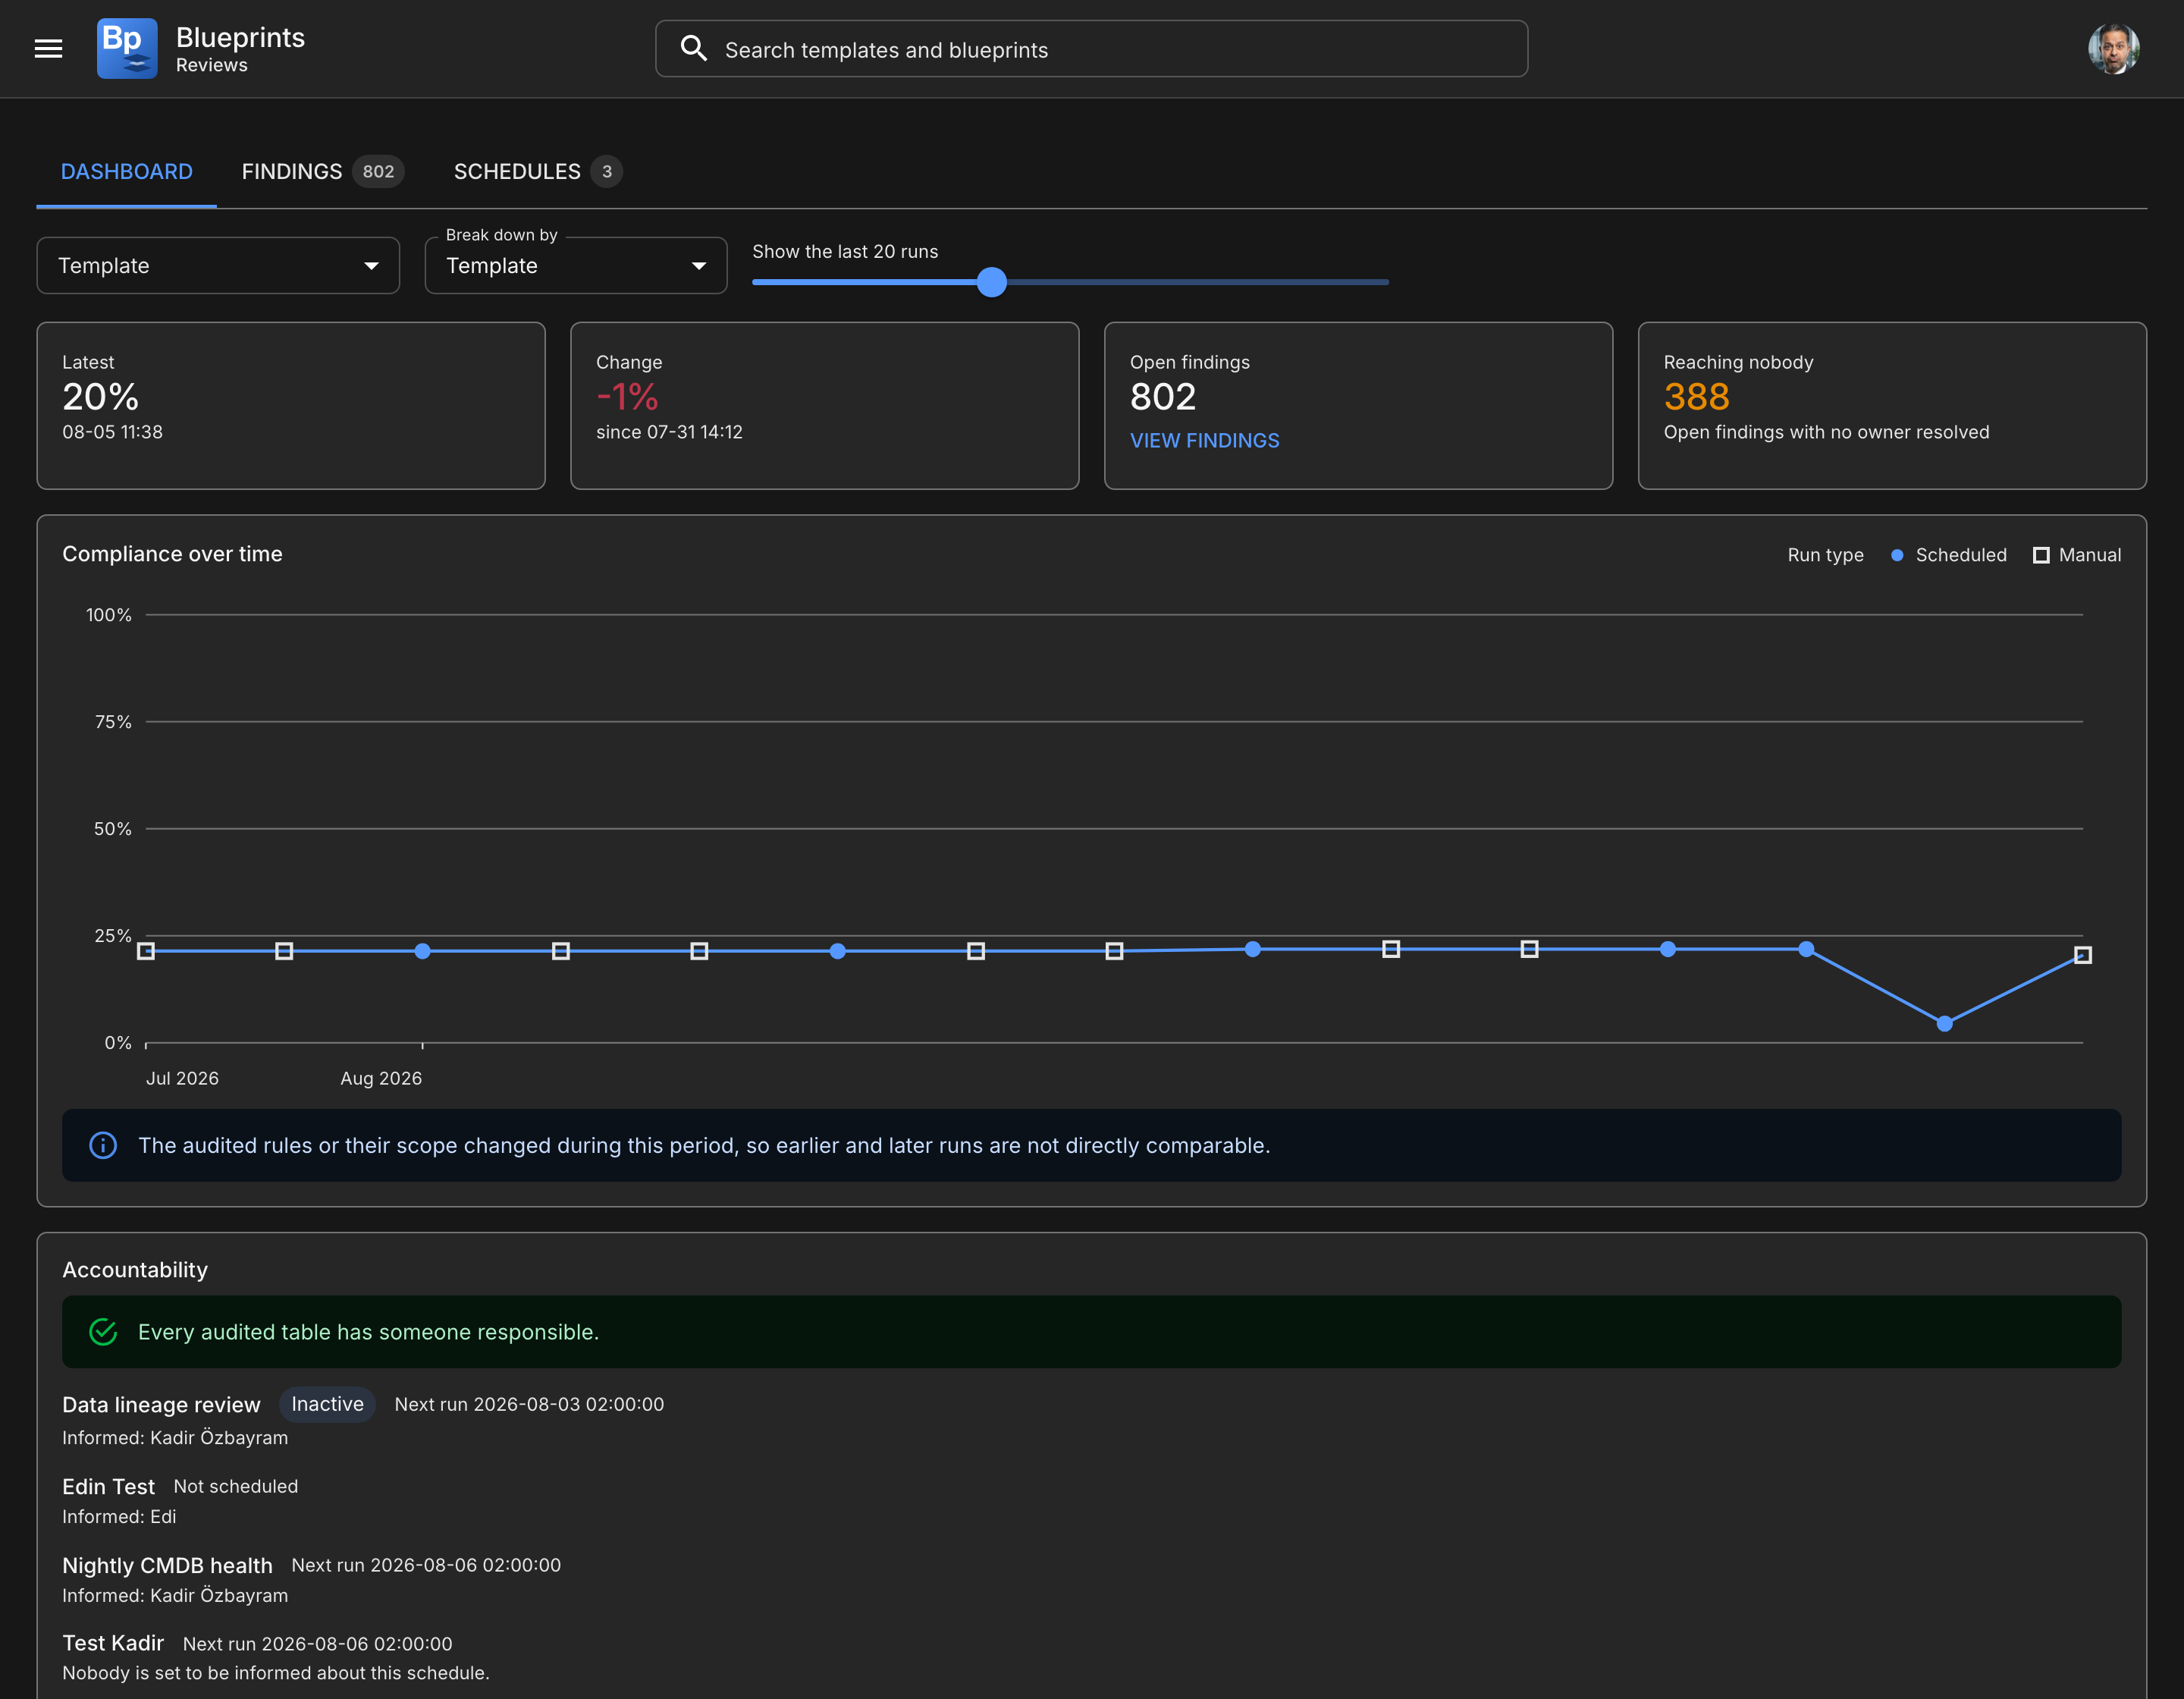Switch to the Findings tab
The height and width of the screenshot is (1699, 2184).
tap(322, 172)
